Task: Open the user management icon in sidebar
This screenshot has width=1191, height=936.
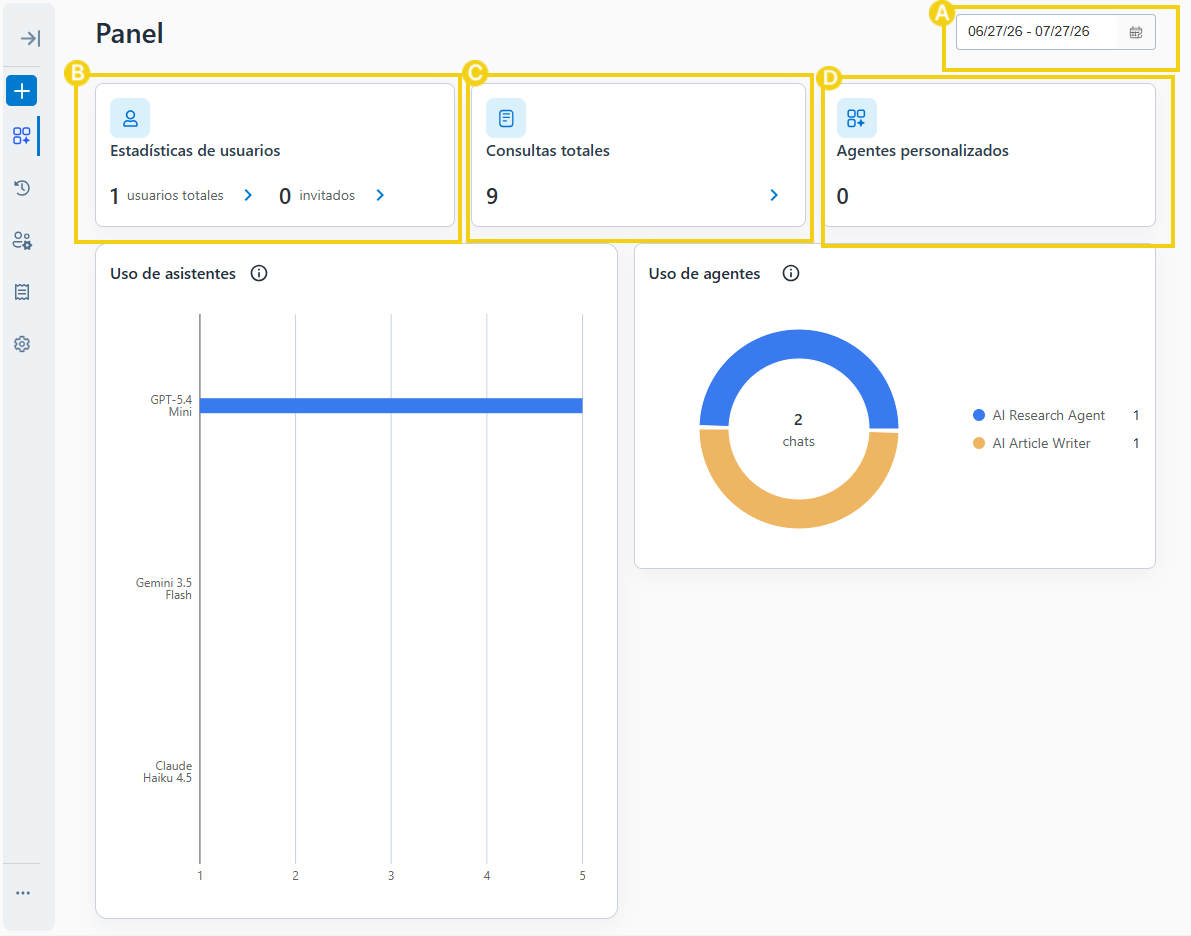Action: tap(22, 241)
